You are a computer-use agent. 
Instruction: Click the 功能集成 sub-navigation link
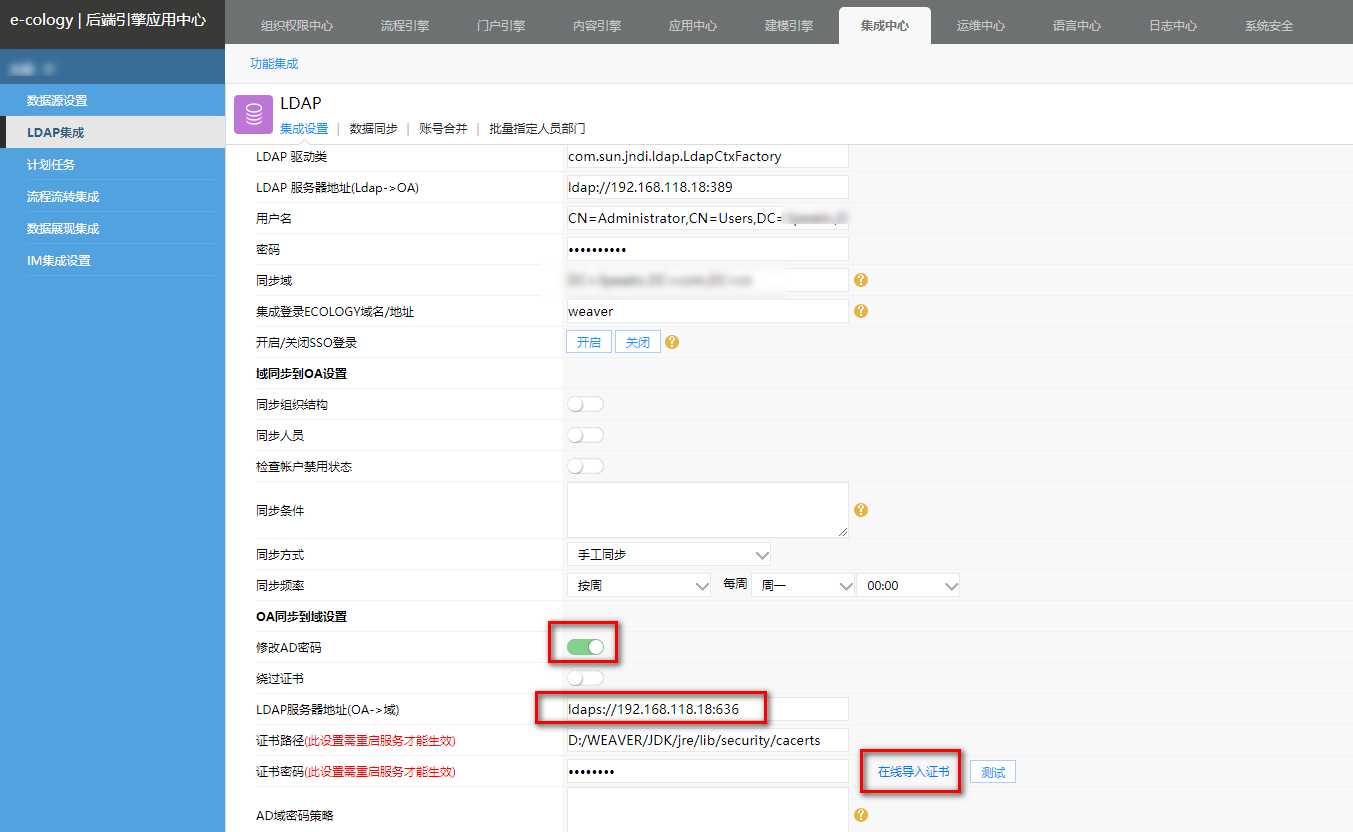(274, 63)
